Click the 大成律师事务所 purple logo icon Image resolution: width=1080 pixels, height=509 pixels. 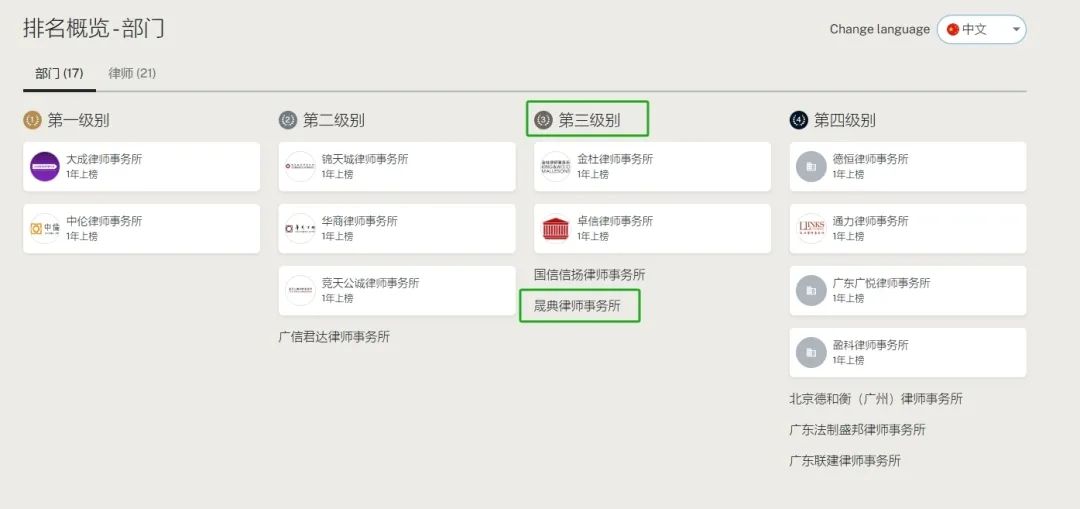(x=45, y=166)
